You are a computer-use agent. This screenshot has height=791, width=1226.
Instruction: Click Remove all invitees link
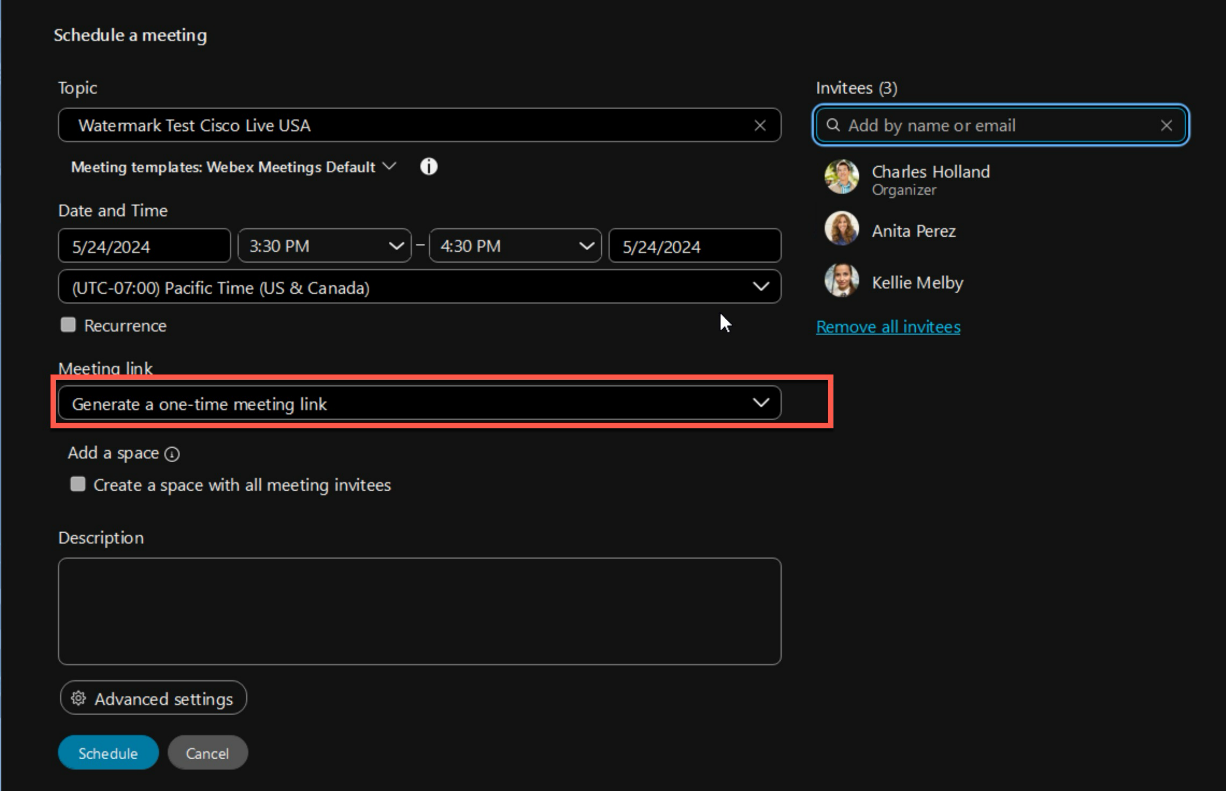[888, 327]
